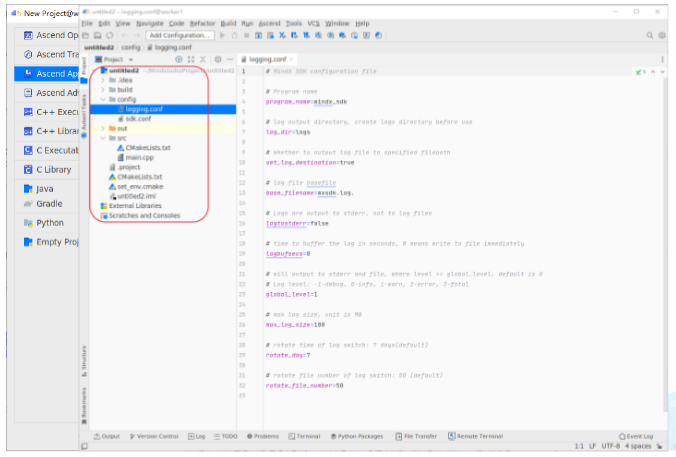Click Expand All icon in Project panel
Screen dimensions: 676x457
(191, 59)
